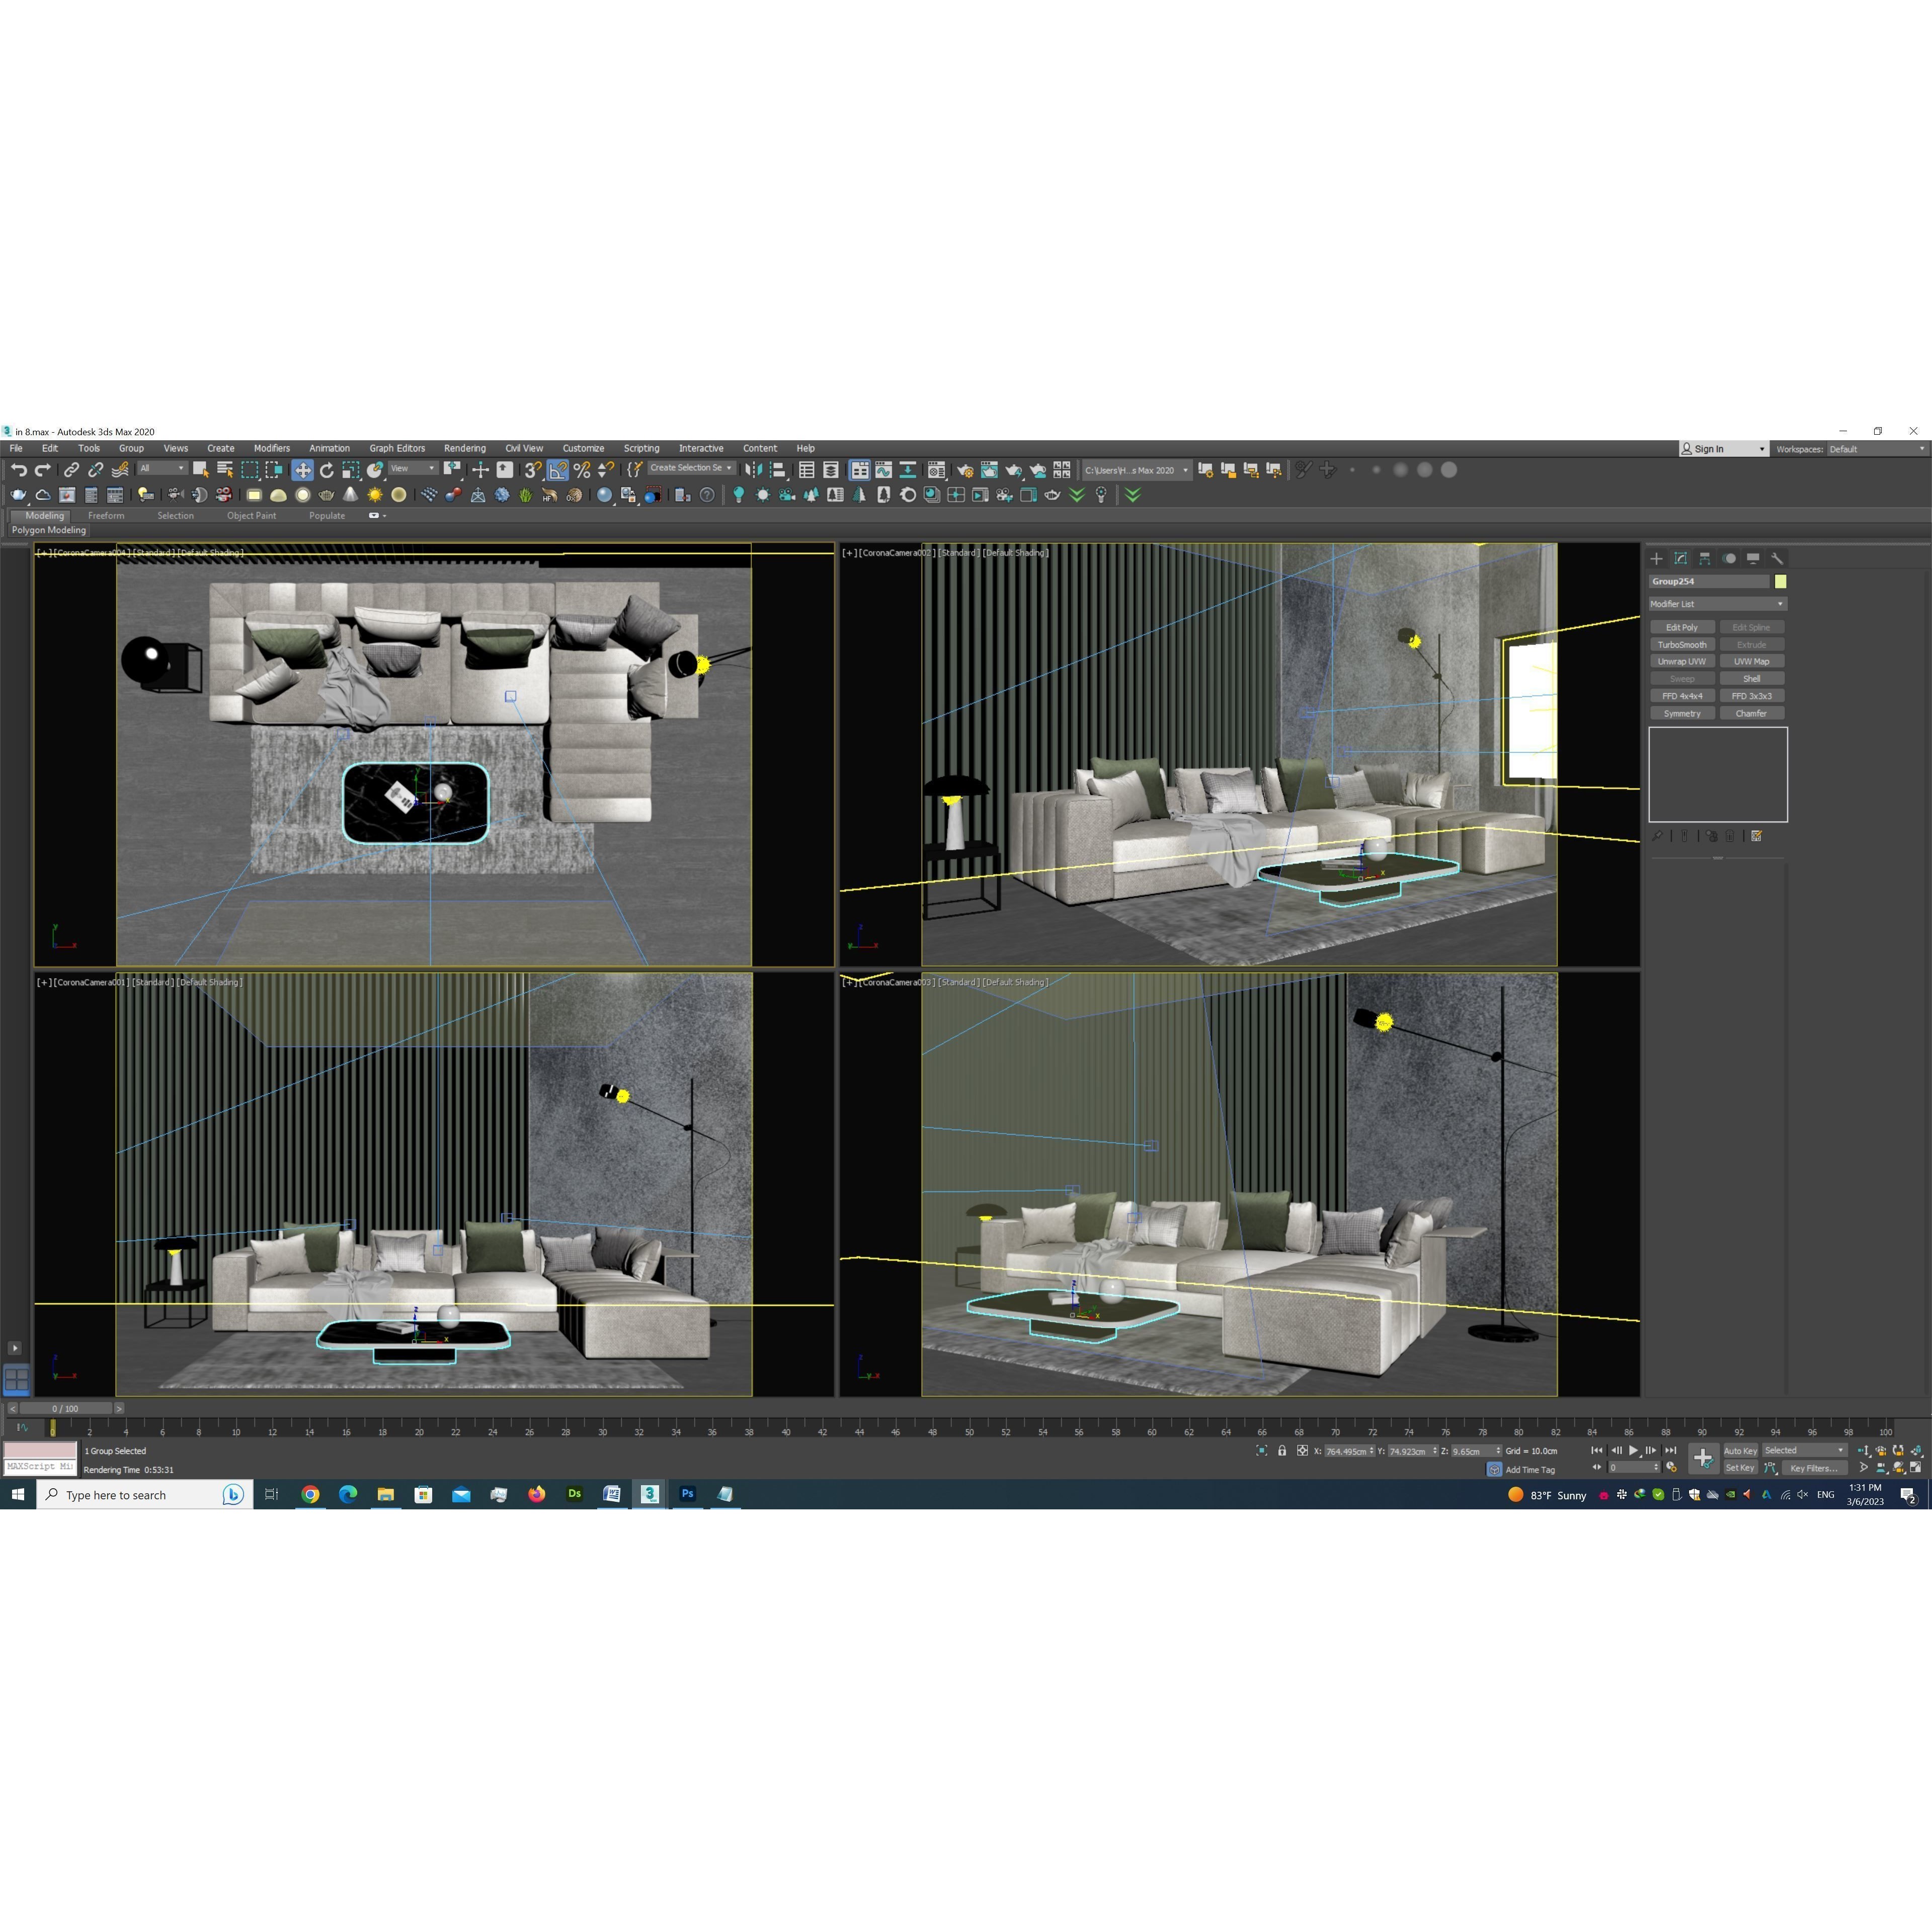Apply the TurboSmooth modifier button
Image resolution: width=1932 pixels, height=1932 pixels.
(x=1681, y=645)
